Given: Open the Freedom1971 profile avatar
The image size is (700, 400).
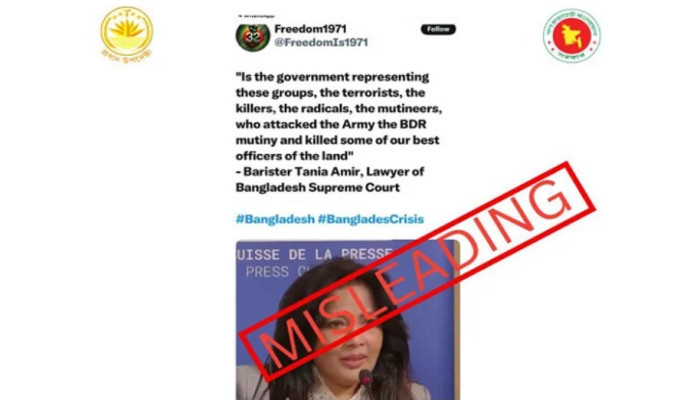Looking at the screenshot, I should 253,38.
